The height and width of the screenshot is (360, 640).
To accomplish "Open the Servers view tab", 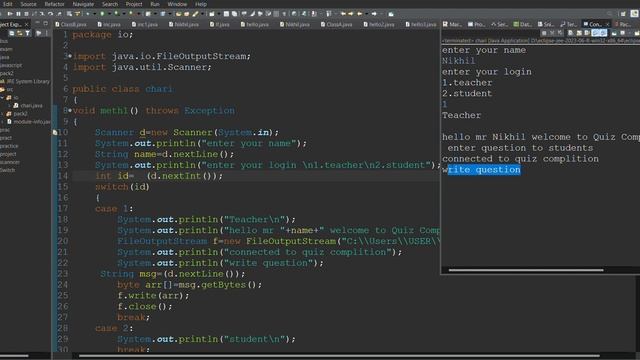I will (x=499, y=24).
